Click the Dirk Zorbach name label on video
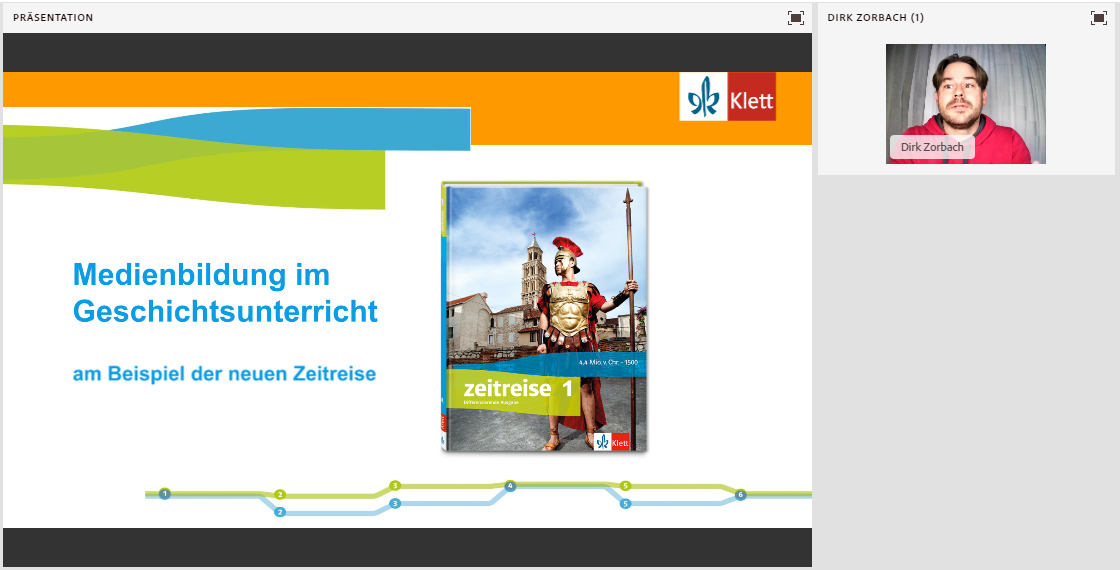The height and width of the screenshot is (570, 1120). pyautogui.click(x=932, y=147)
